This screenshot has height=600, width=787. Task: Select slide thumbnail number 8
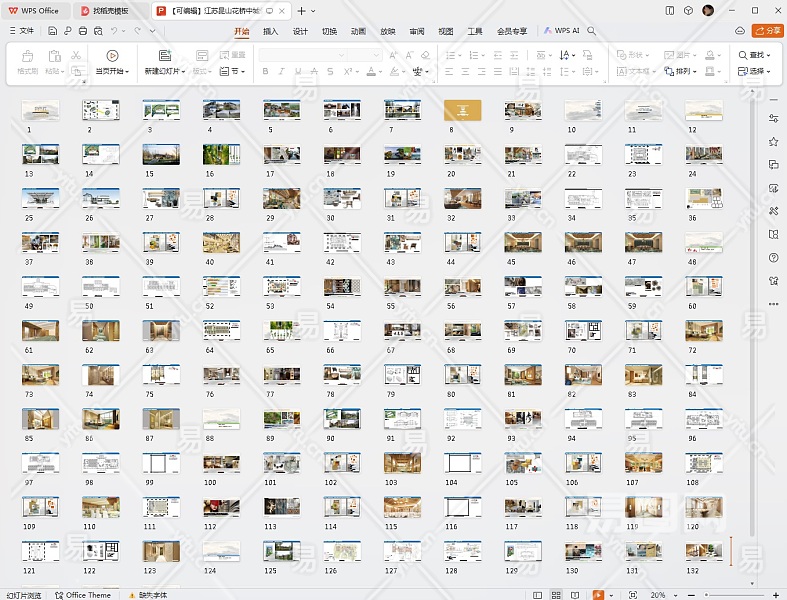[x=462, y=111]
